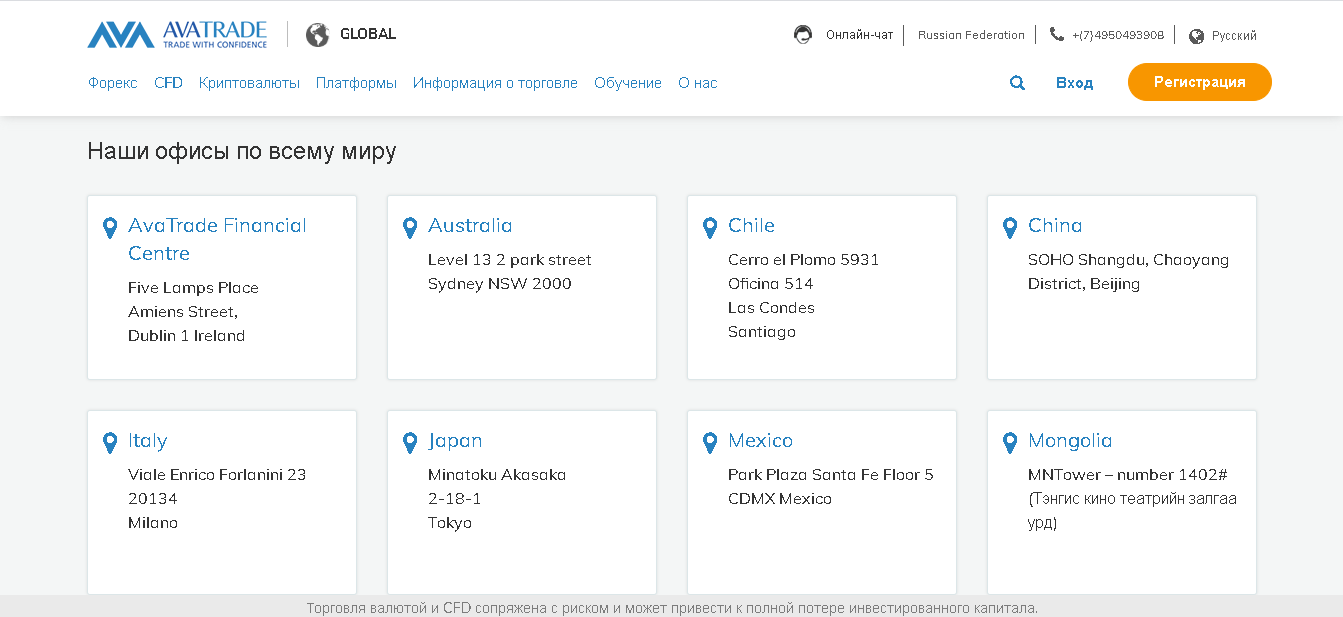
Task: Open the Информация о торговле menu
Action: [495, 83]
